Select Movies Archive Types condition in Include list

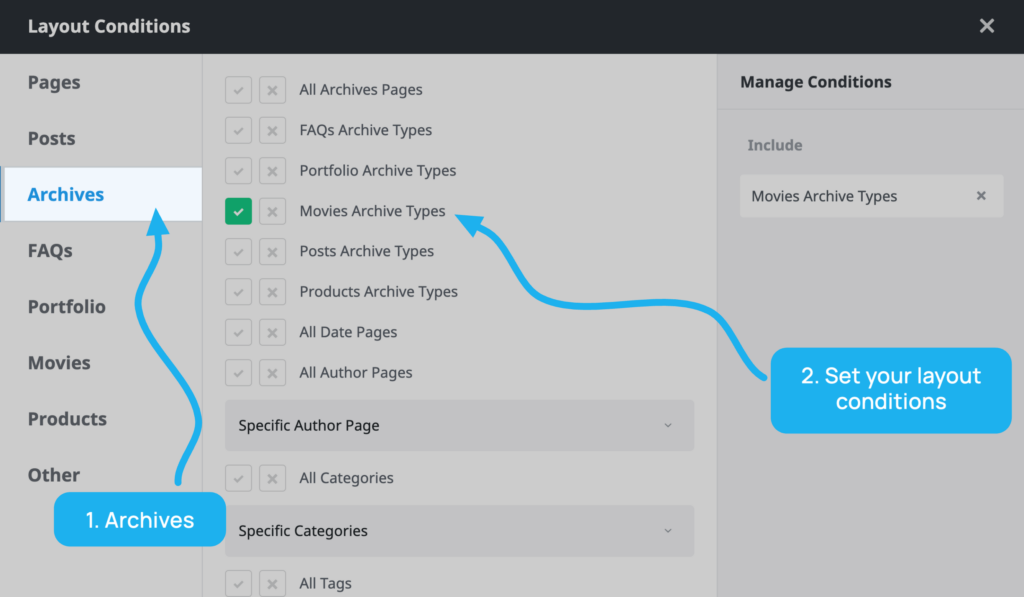871,196
